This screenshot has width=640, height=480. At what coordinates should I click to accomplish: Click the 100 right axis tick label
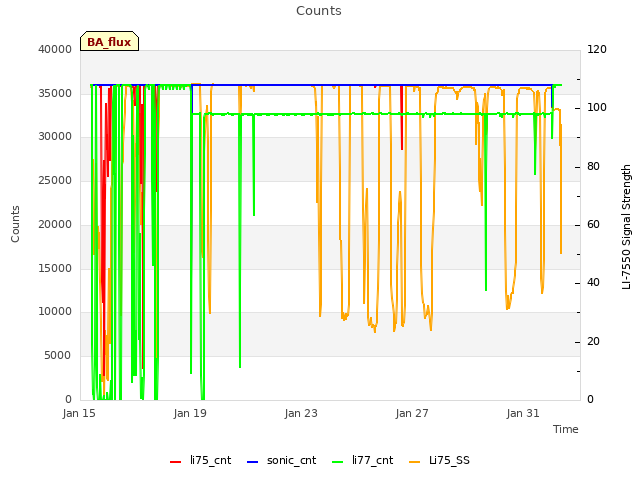pyautogui.click(x=597, y=108)
